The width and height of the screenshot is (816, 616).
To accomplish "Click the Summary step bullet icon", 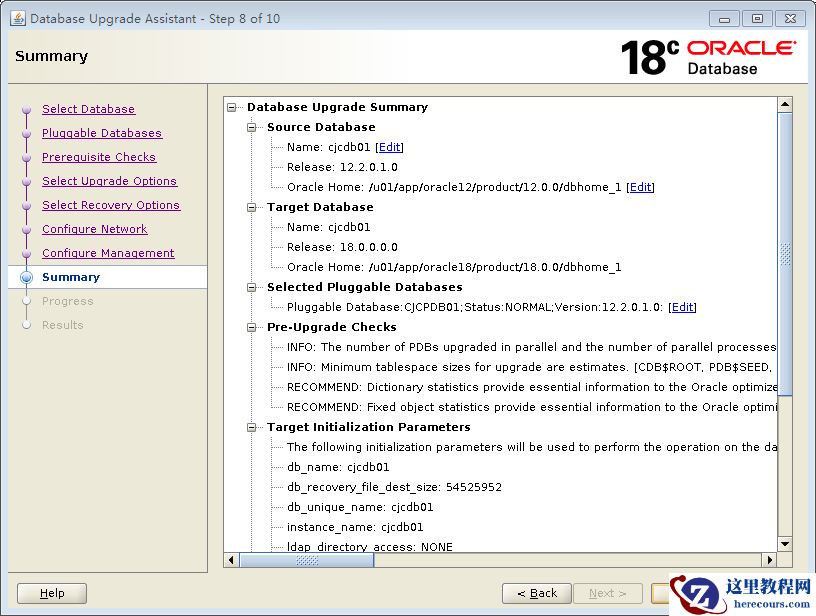I will click(26, 277).
